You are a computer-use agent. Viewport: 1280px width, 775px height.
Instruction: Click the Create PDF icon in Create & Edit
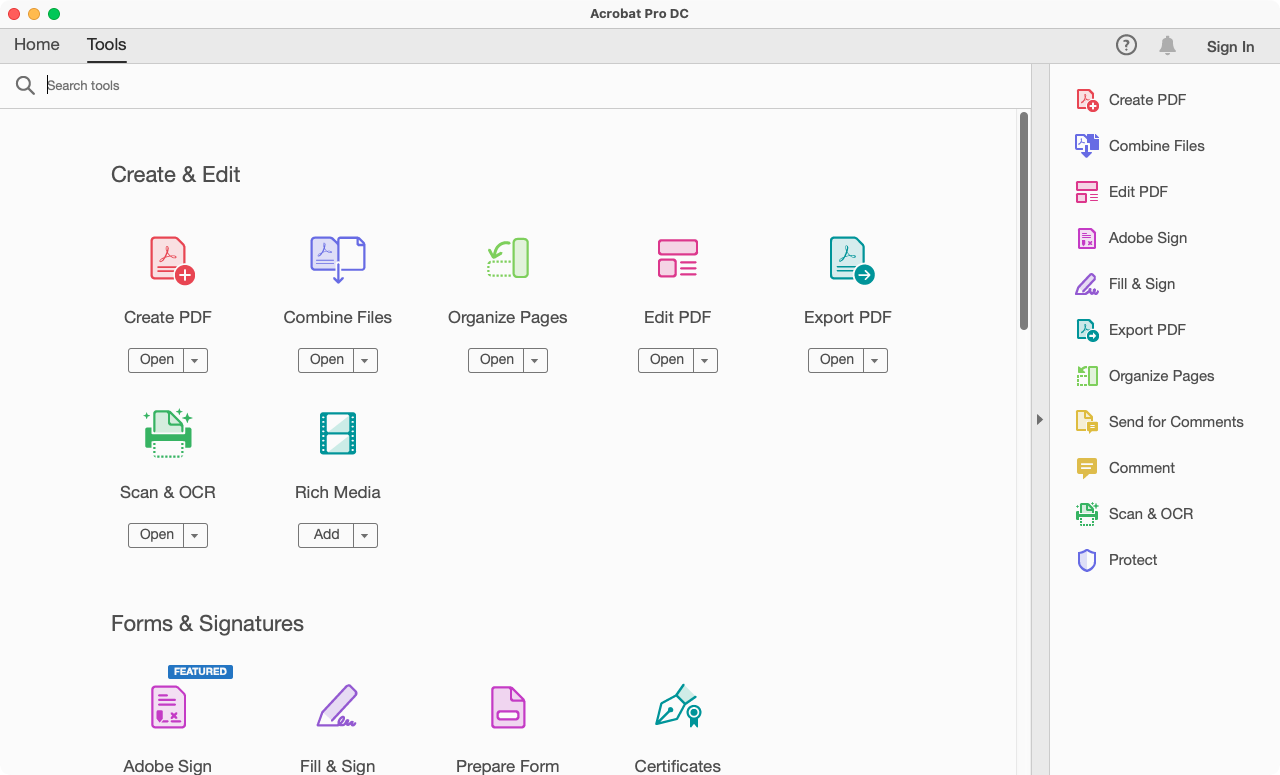[171, 260]
